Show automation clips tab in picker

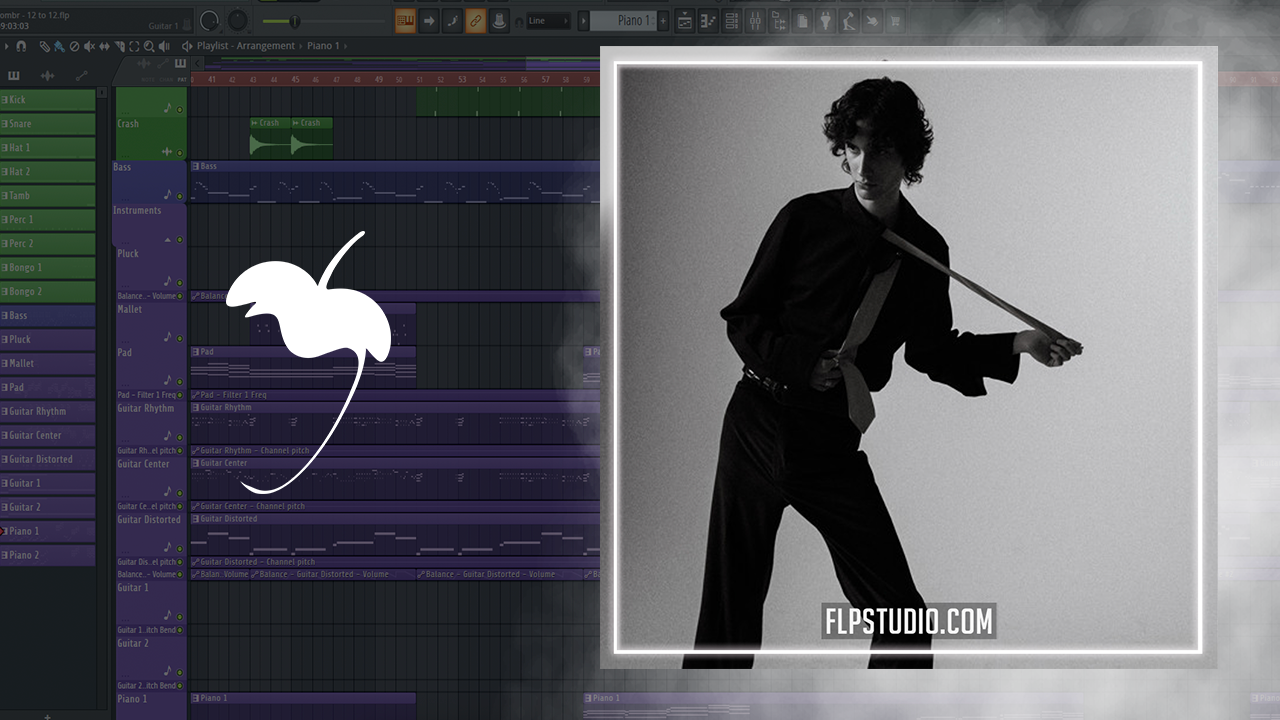pyautogui.click(x=81, y=76)
